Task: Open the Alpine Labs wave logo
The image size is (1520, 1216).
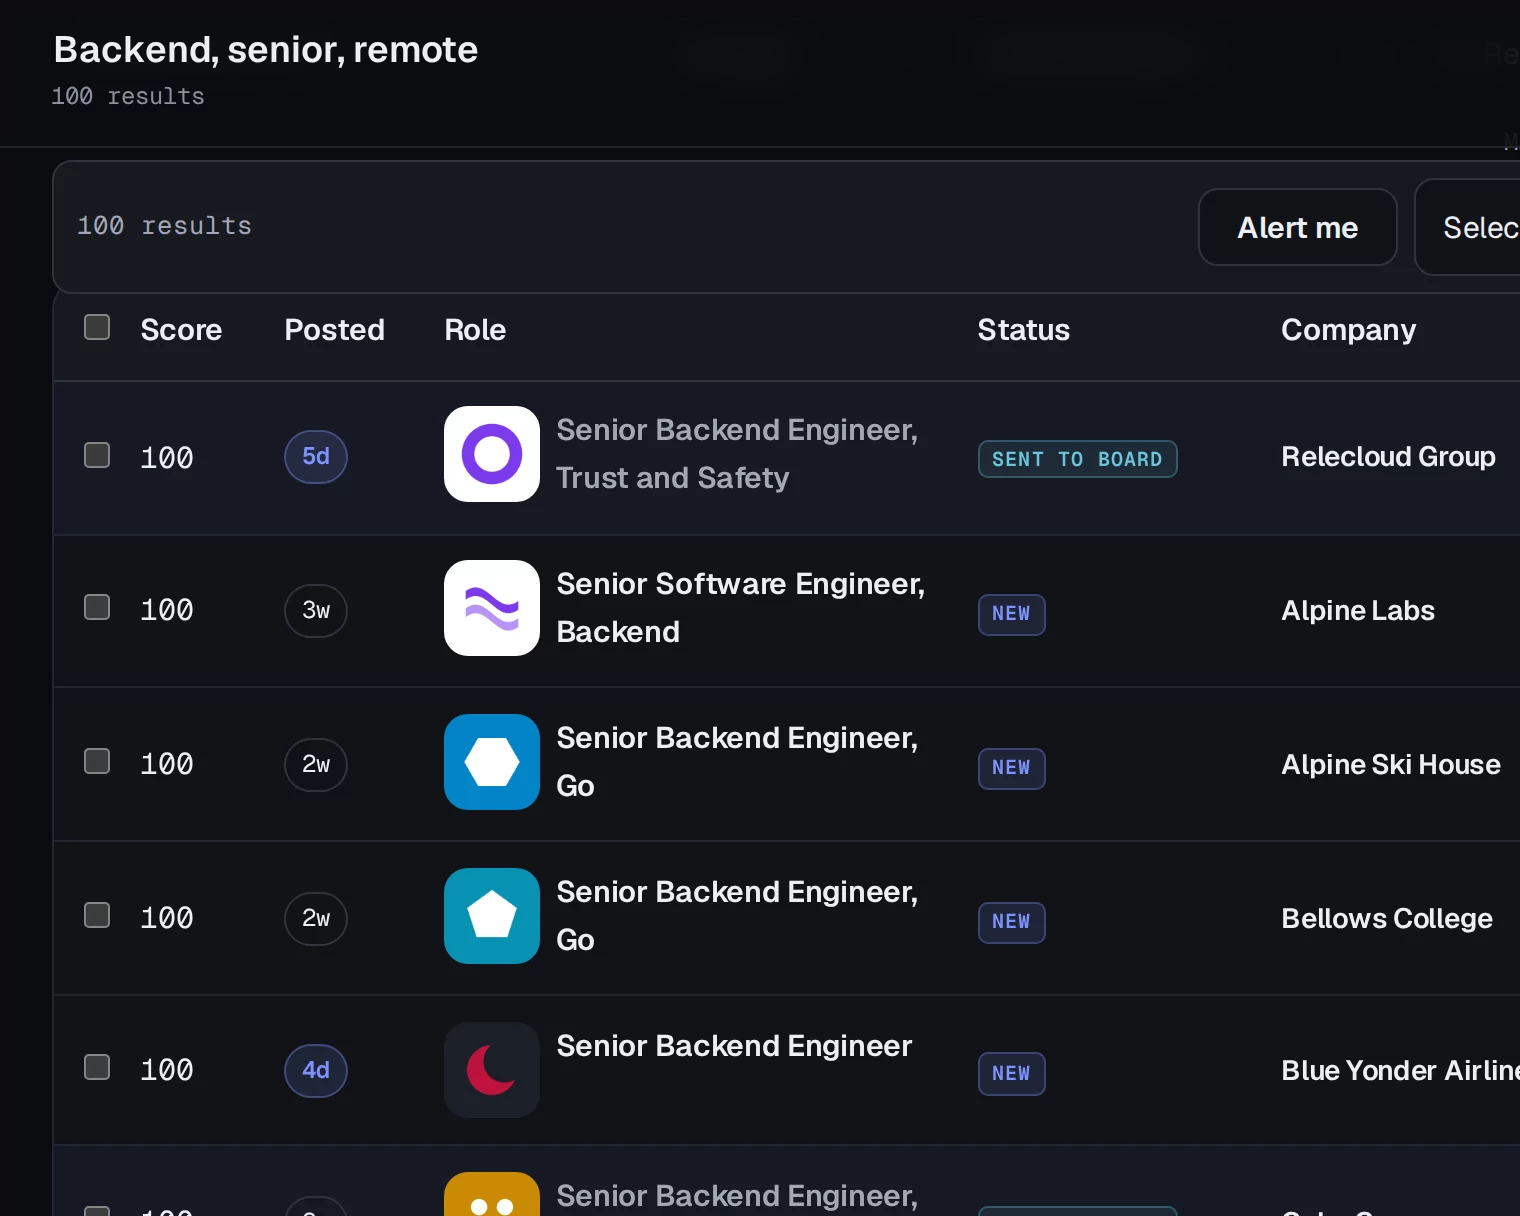Action: click(x=492, y=608)
